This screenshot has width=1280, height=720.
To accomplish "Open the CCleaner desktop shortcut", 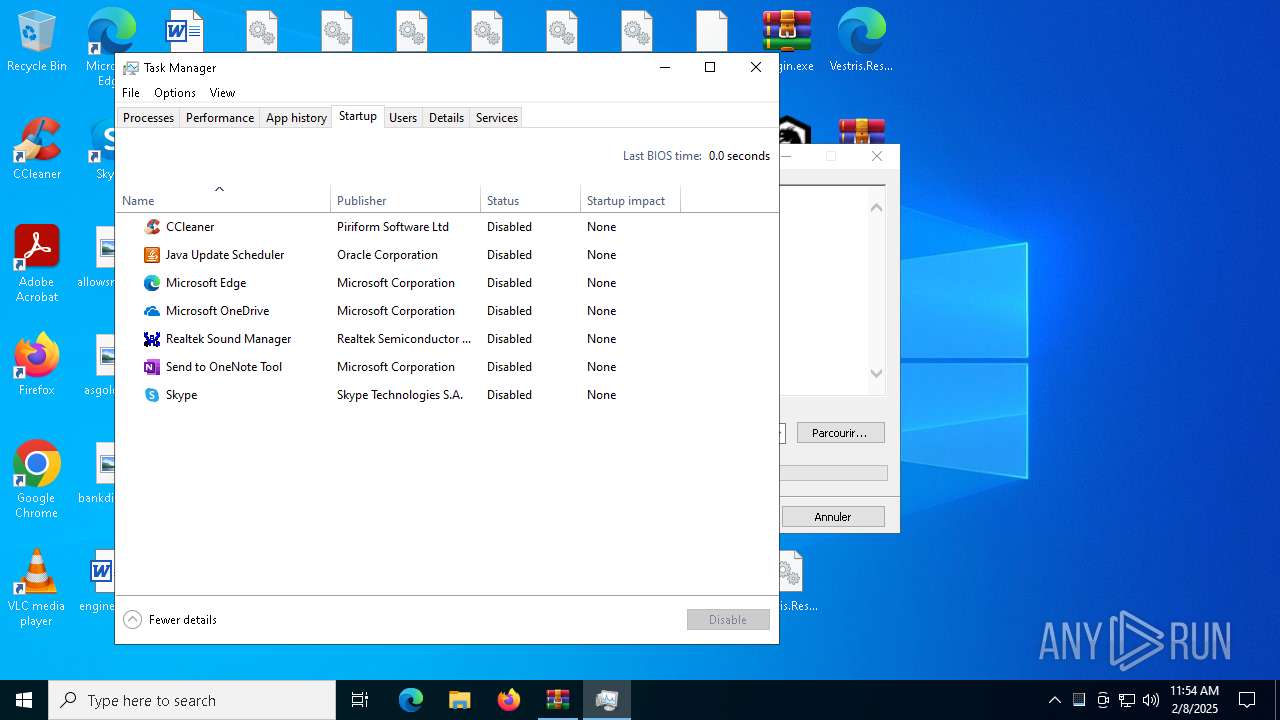I will tap(37, 149).
